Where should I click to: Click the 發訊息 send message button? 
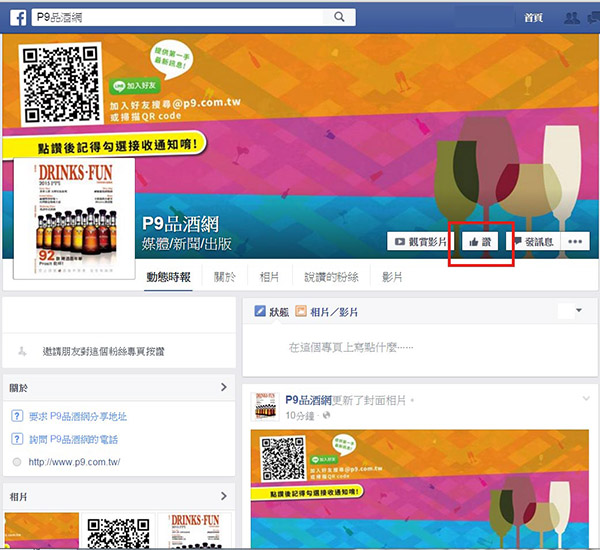pyautogui.click(x=533, y=242)
